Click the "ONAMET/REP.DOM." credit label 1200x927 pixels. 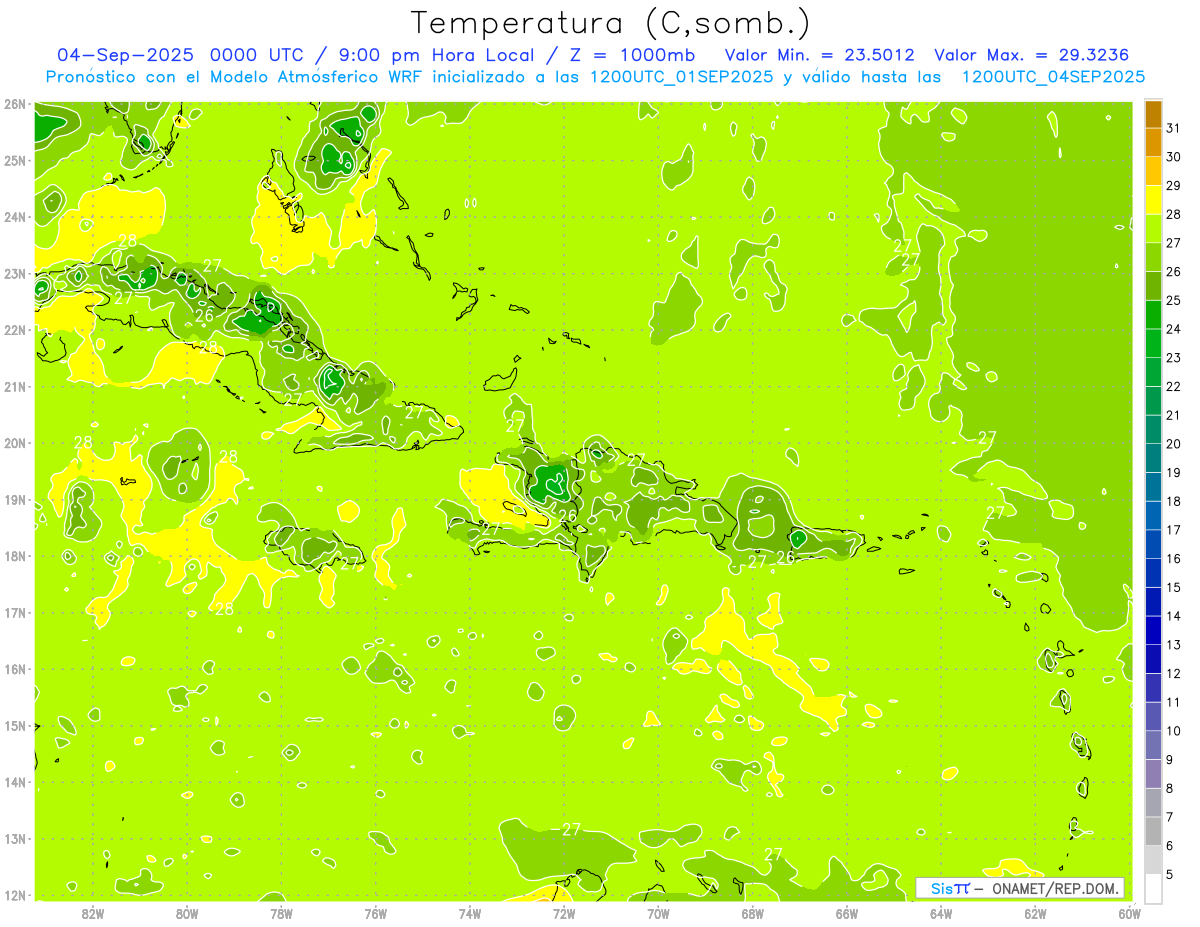point(1055,888)
